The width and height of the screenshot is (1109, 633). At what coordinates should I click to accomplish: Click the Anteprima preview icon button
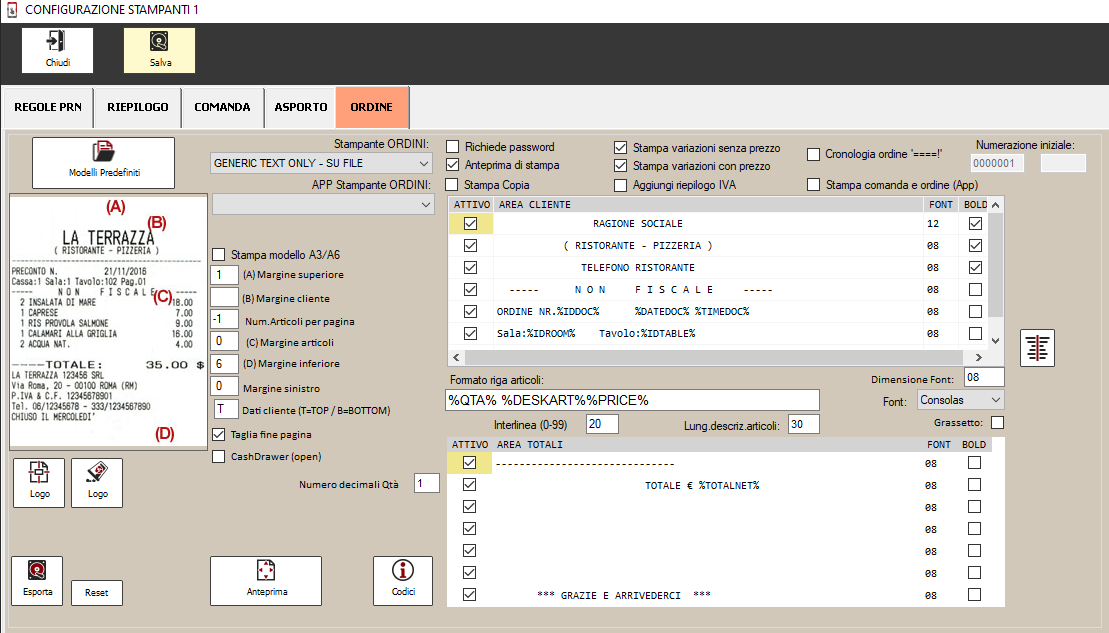[266, 581]
